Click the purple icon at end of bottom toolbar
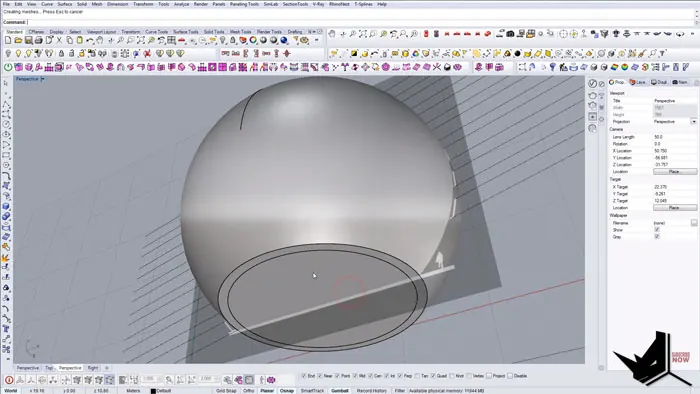700x394 pixels. [x=271, y=380]
